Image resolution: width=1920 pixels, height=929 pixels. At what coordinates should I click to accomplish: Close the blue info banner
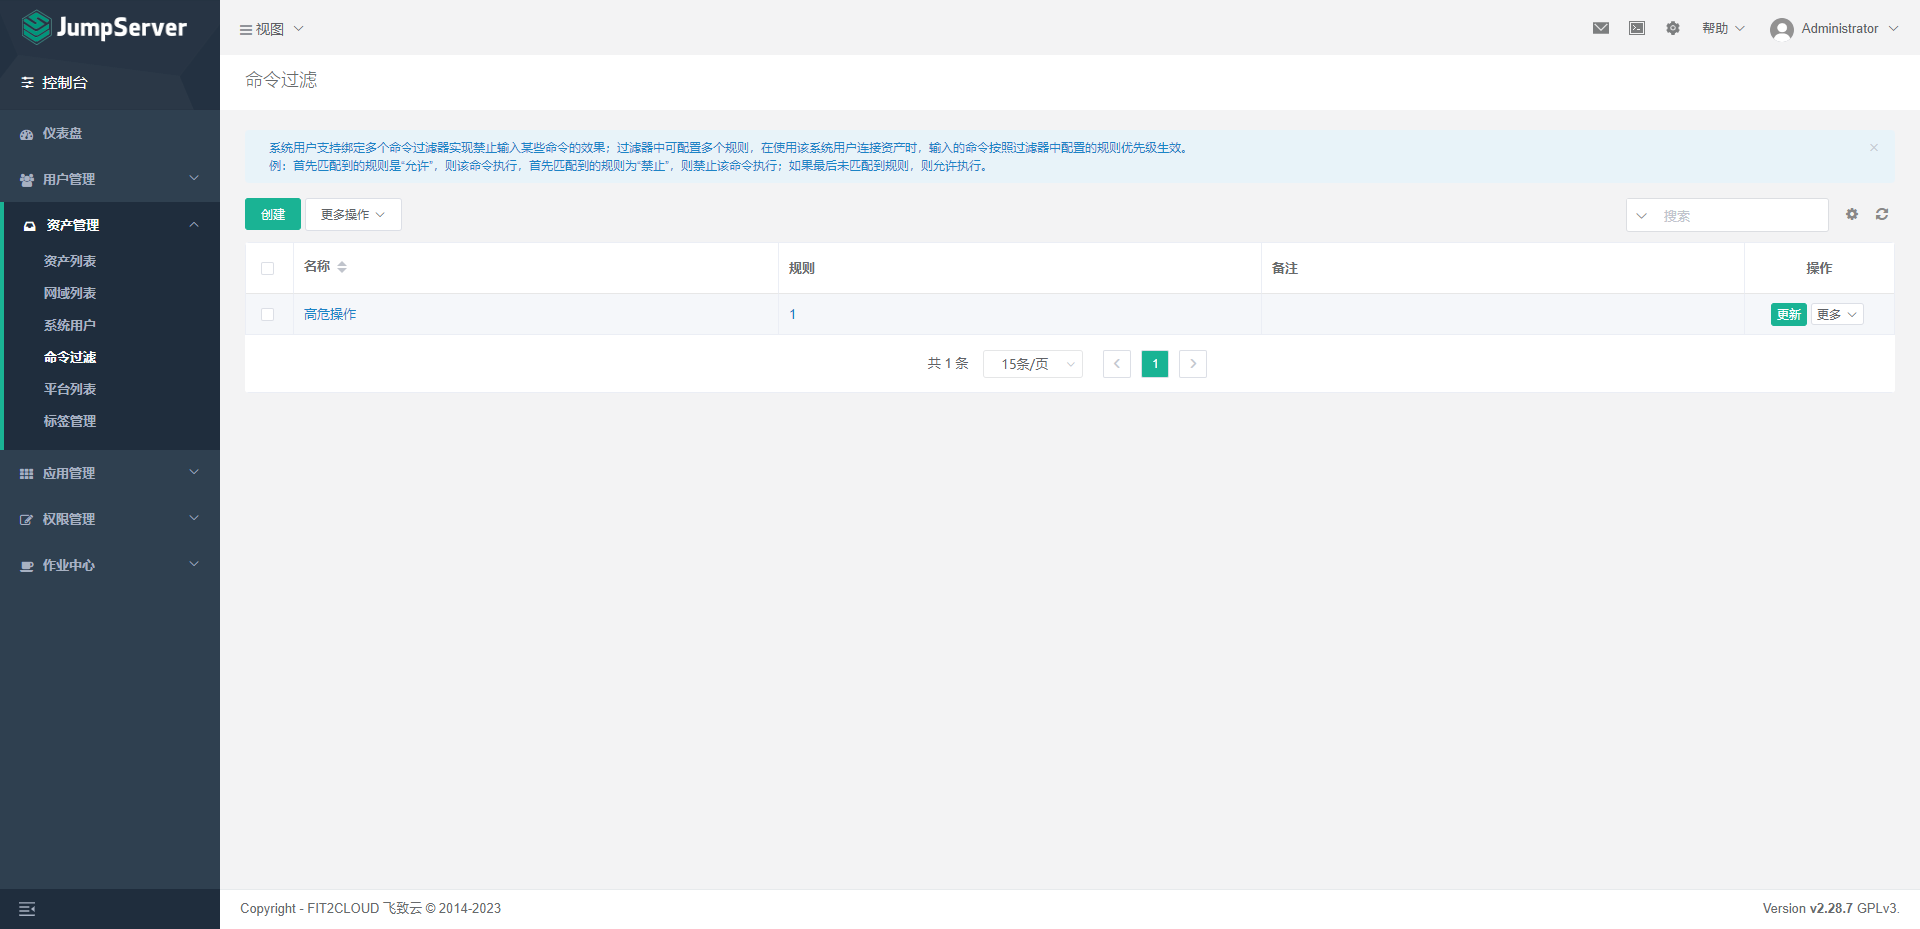[x=1874, y=147]
